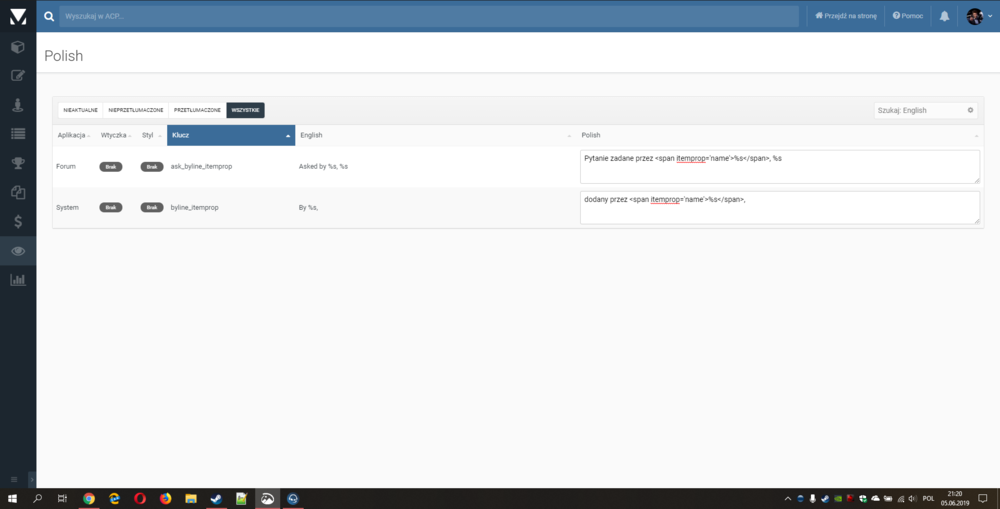Open the Statistics bar chart sidebar icon
Image resolution: width=1000 pixels, height=509 pixels.
tap(18, 279)
